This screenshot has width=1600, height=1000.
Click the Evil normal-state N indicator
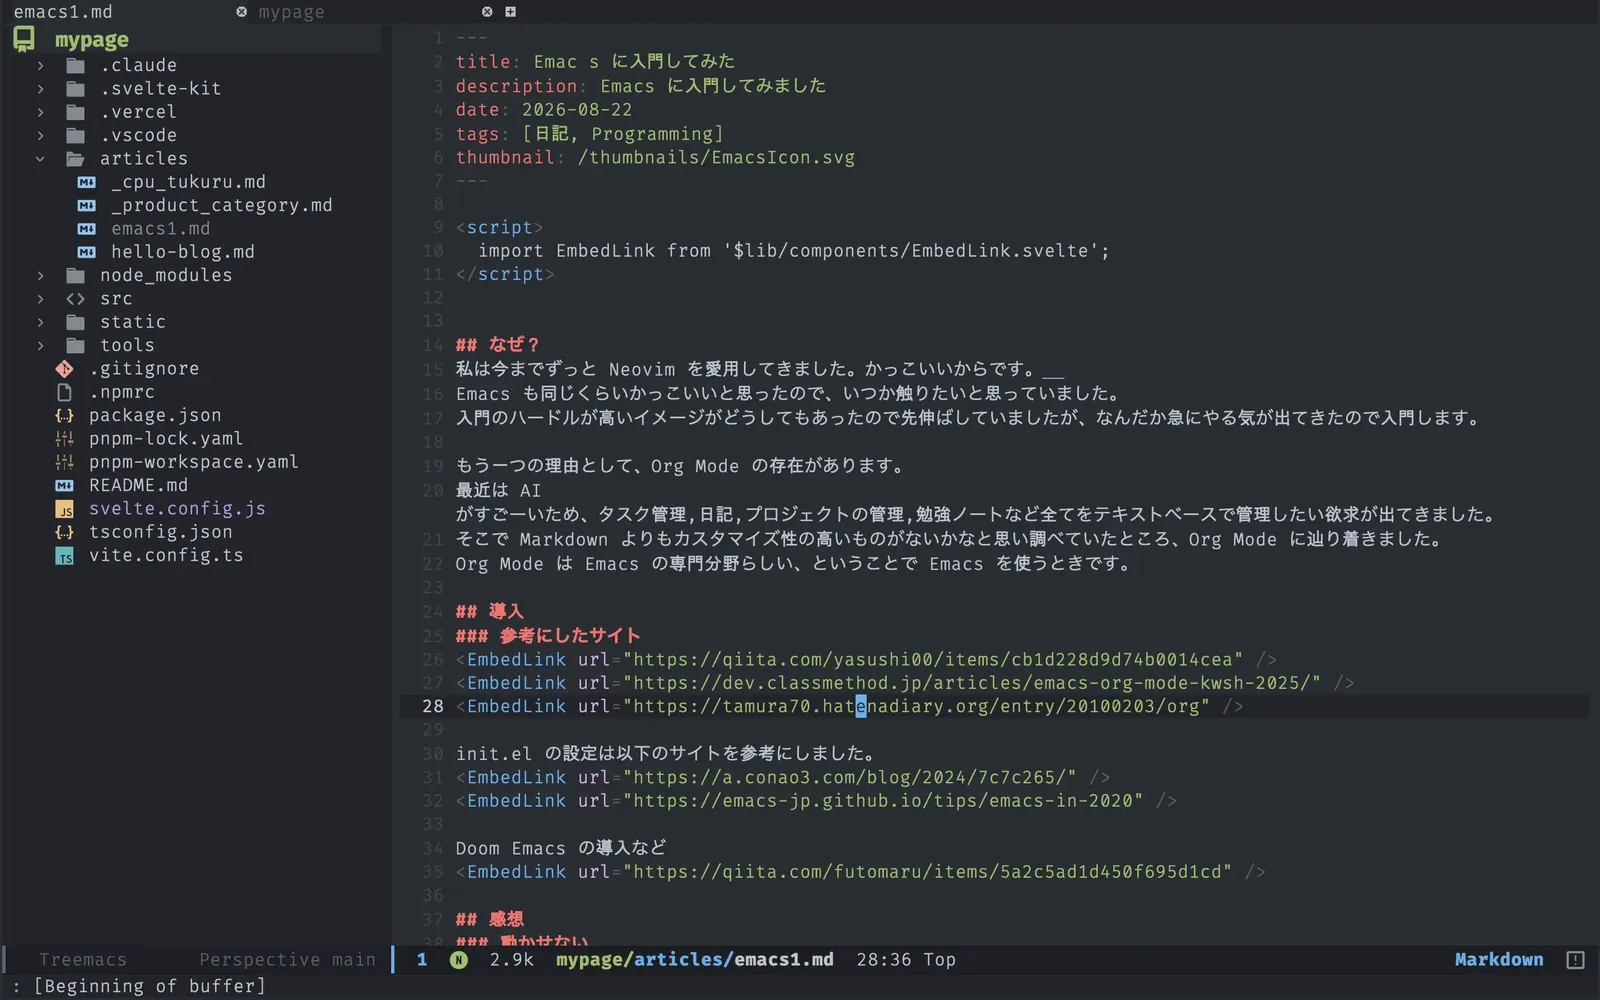click(x=459, y=960)
